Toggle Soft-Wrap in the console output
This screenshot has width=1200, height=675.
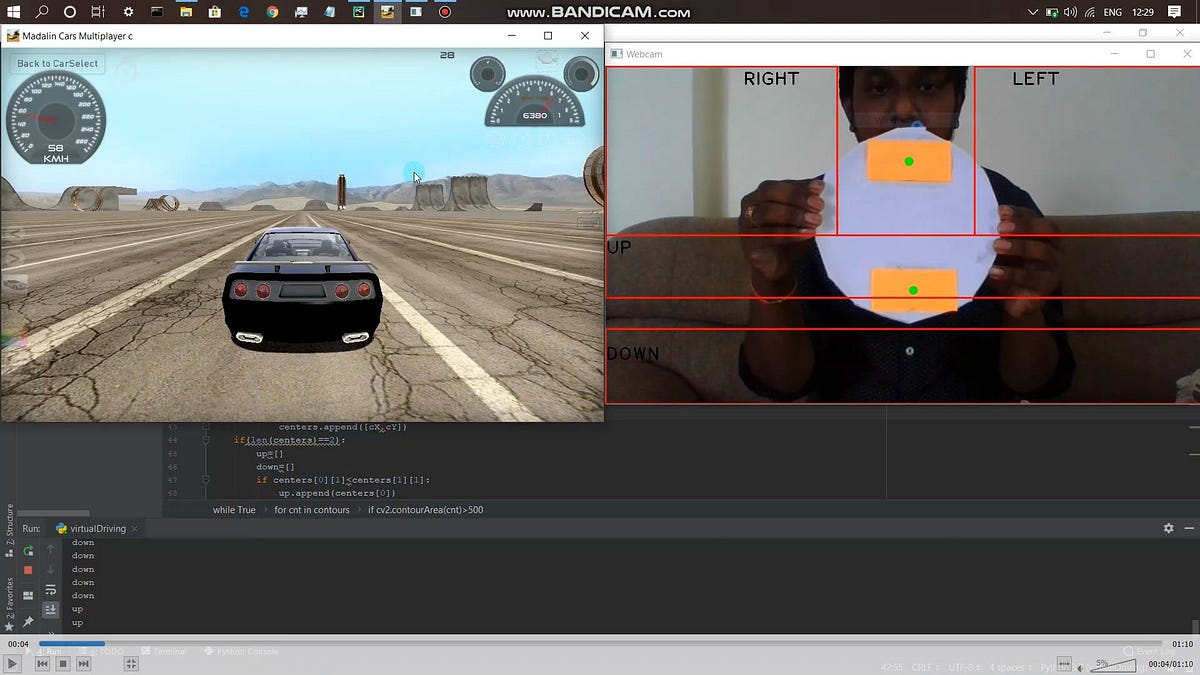coord(50,590)
